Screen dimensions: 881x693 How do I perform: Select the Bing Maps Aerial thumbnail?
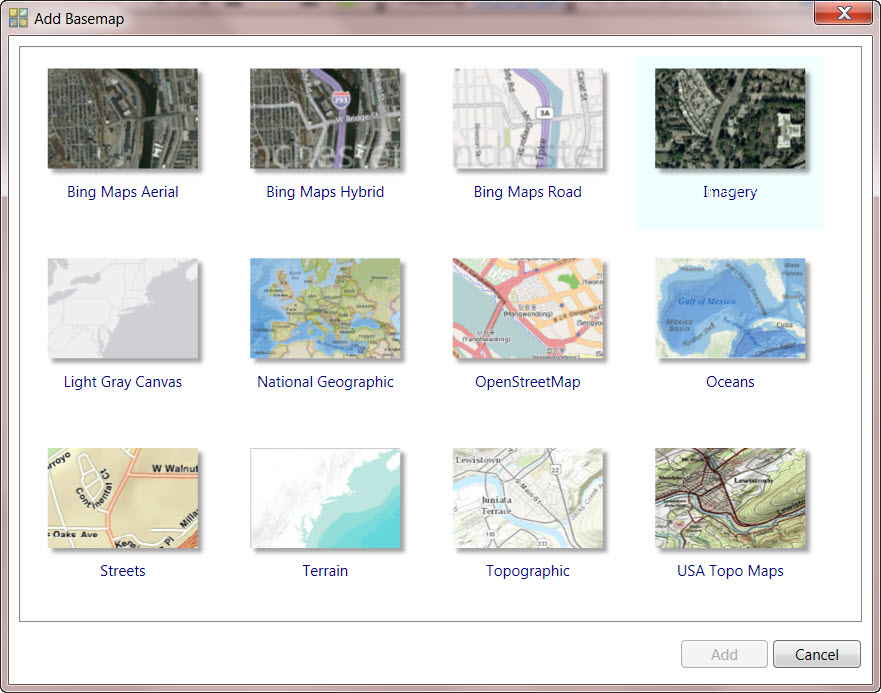click(122, 119)
